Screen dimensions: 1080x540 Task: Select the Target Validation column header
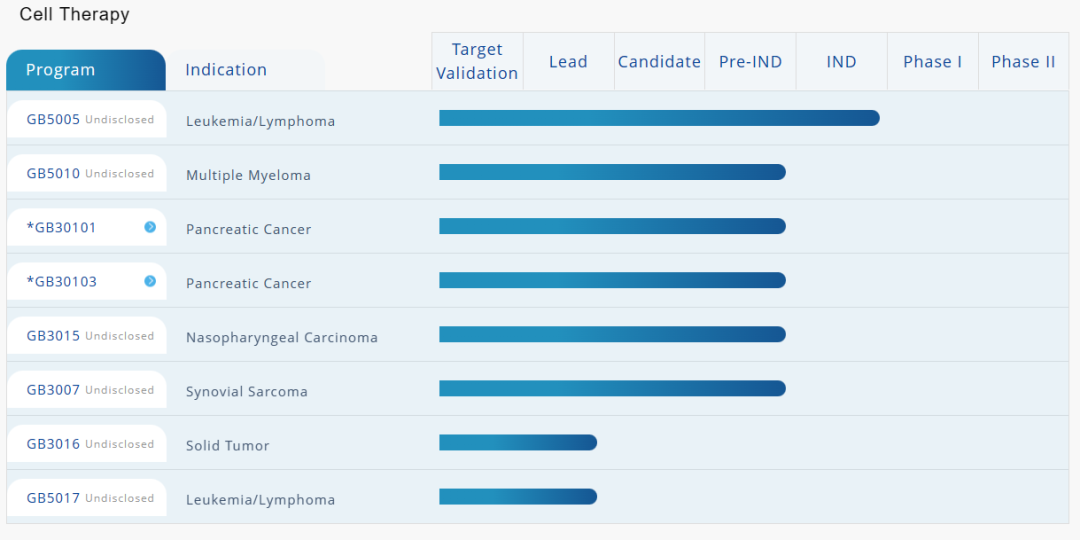477,62
